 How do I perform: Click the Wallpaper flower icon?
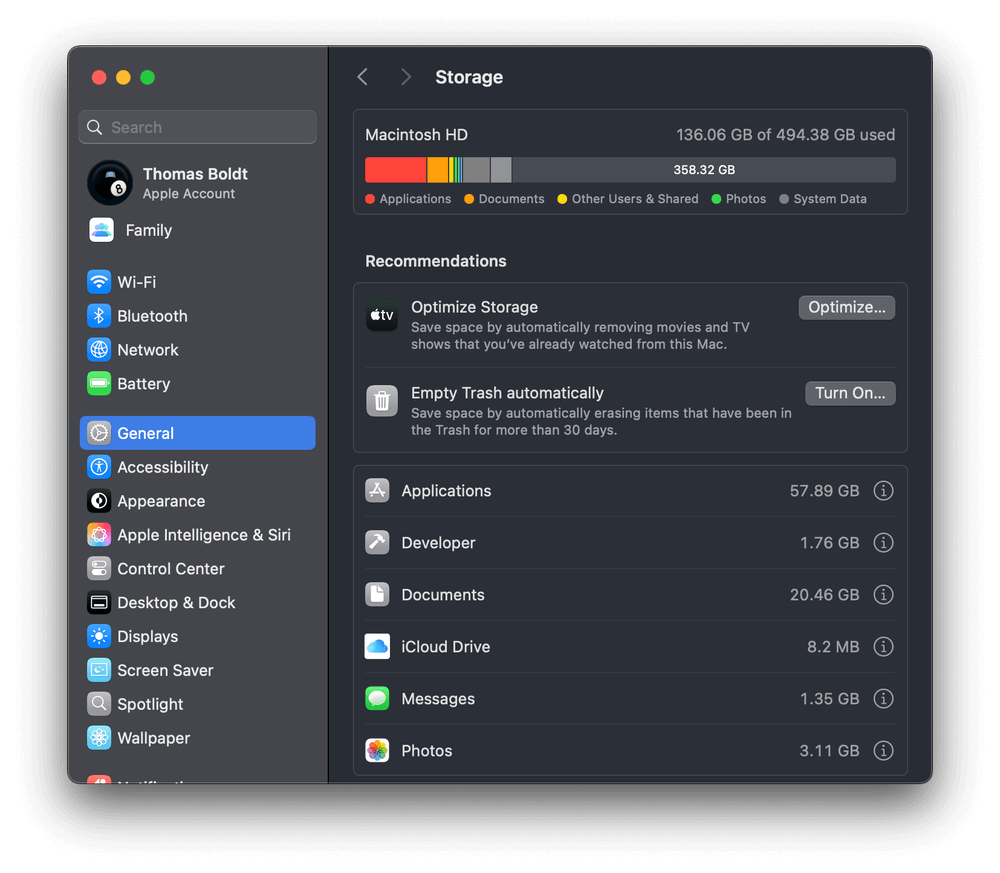point(99,738)
